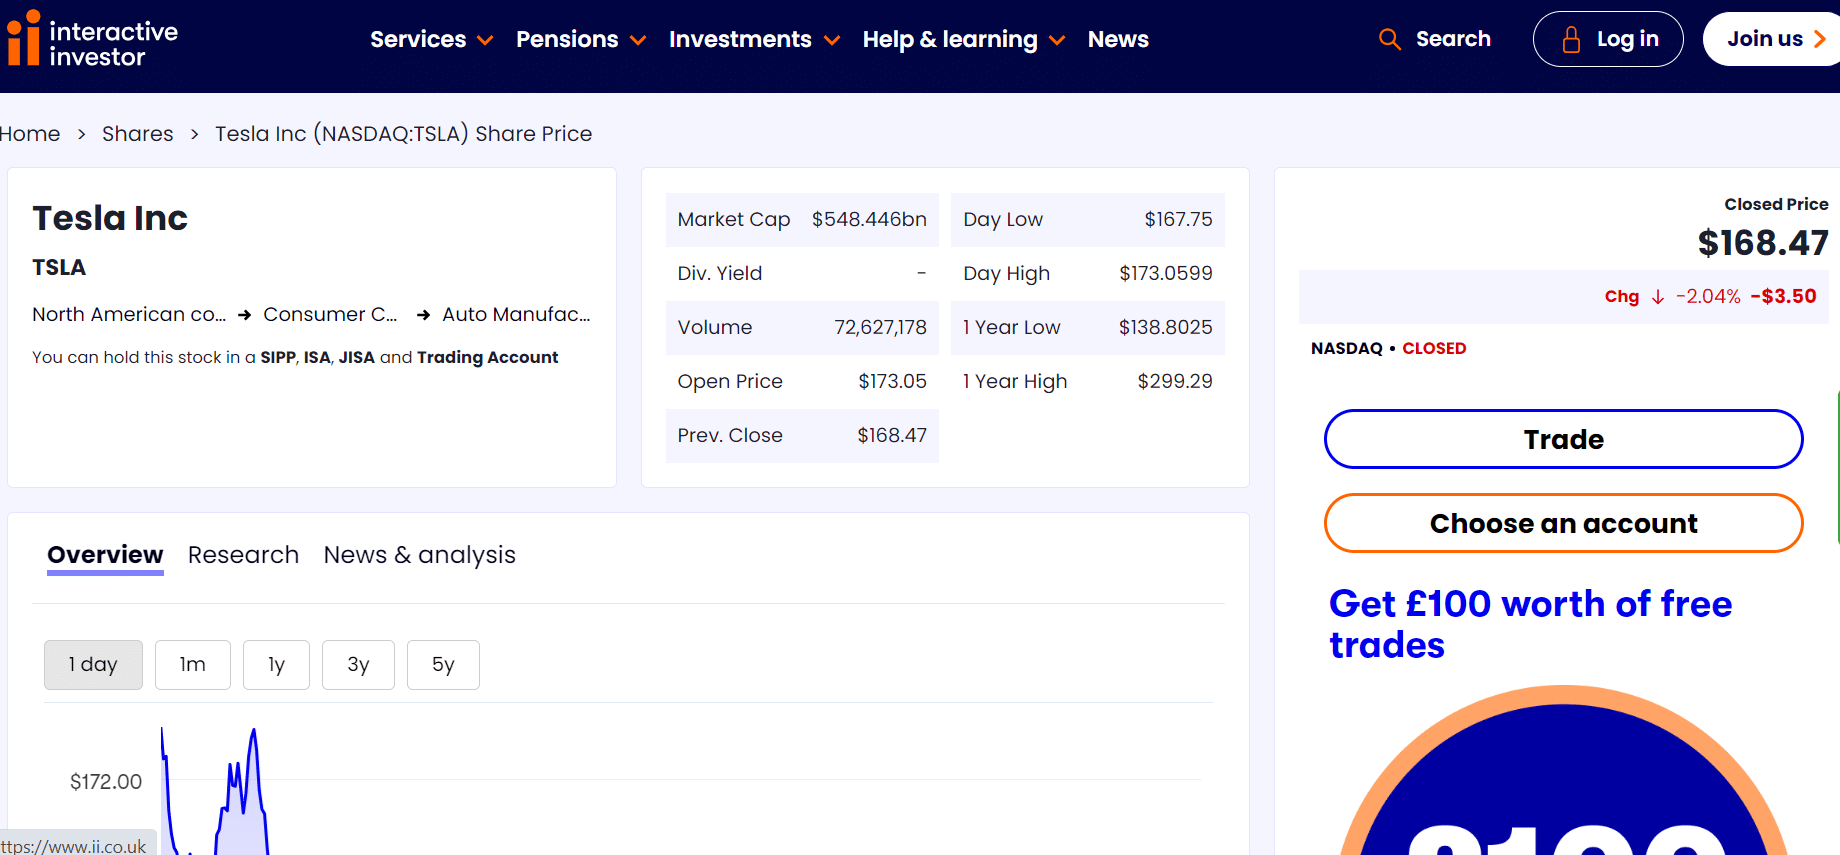Click the Tesla Inc heading
This screenshot has width=1840, height=855.
pos(110,218)
